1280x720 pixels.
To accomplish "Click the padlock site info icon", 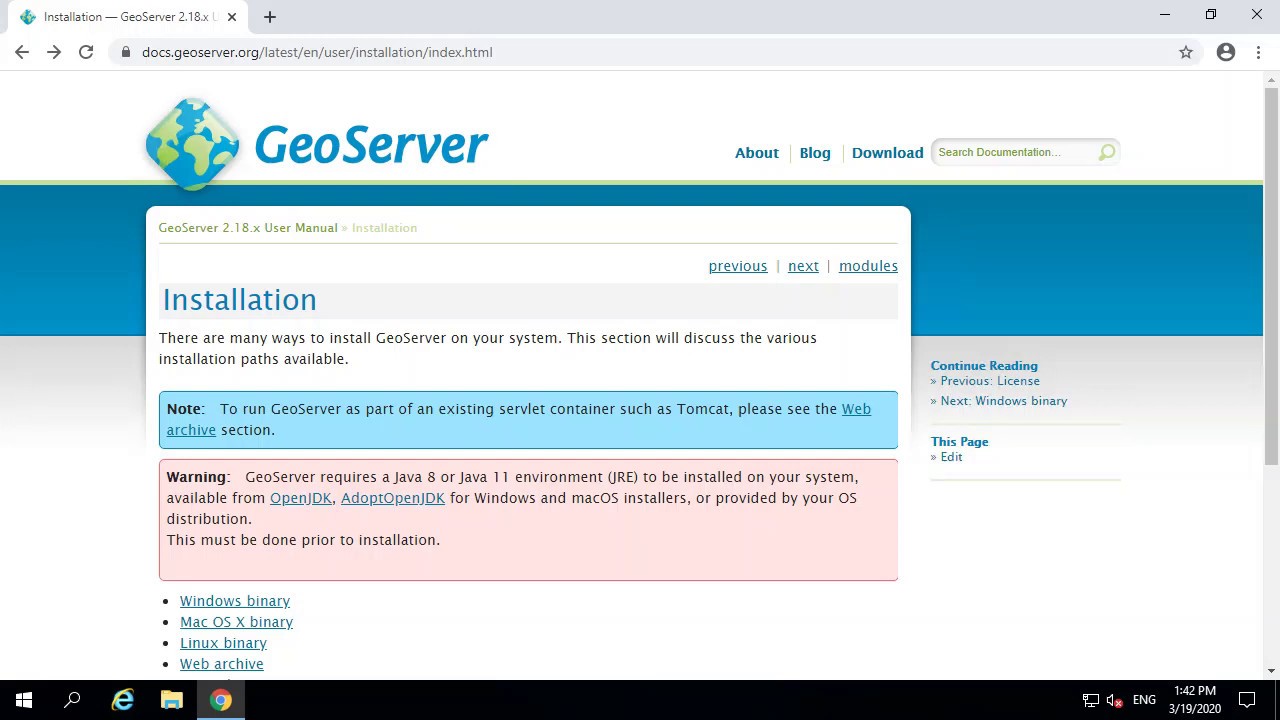I will click(x=125, y=52).
